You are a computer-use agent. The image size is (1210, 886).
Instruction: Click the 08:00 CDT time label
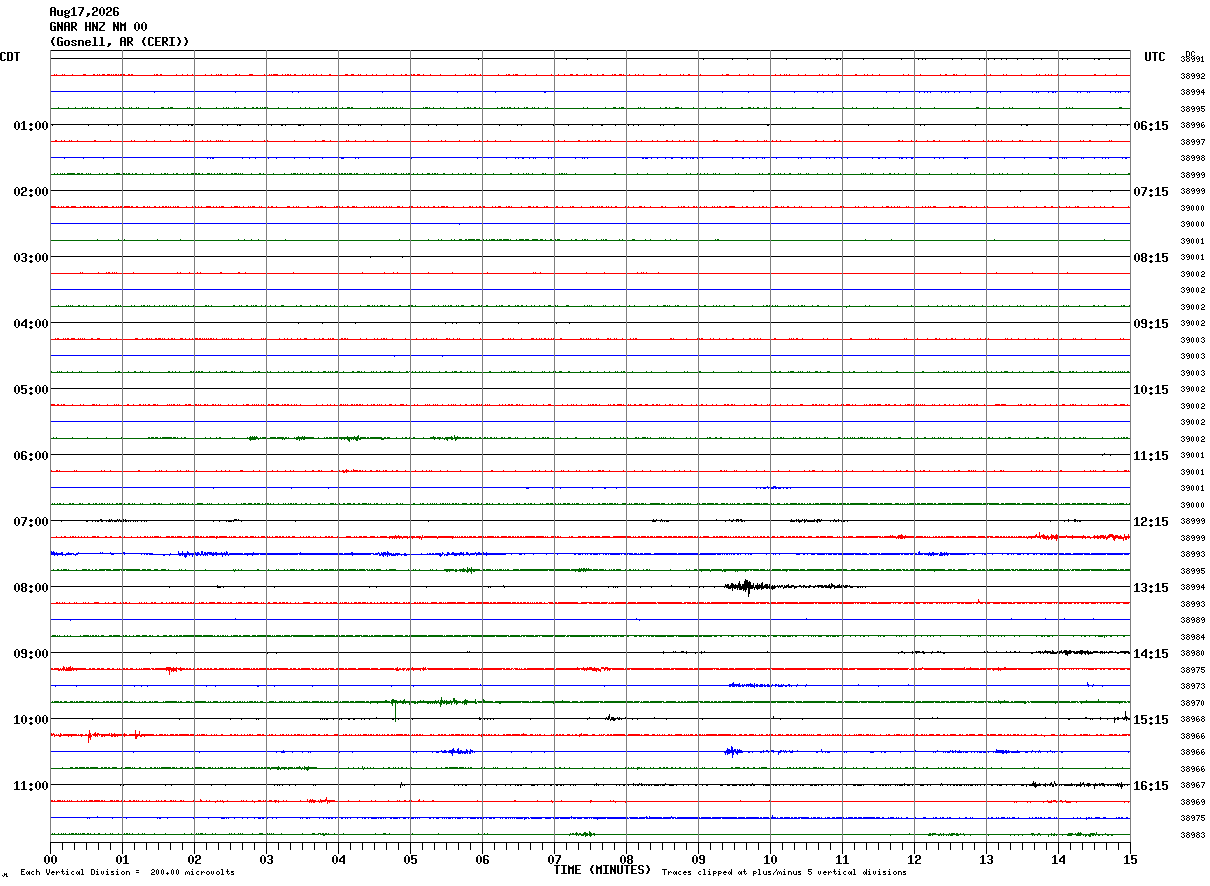click(x=30, y=587)
